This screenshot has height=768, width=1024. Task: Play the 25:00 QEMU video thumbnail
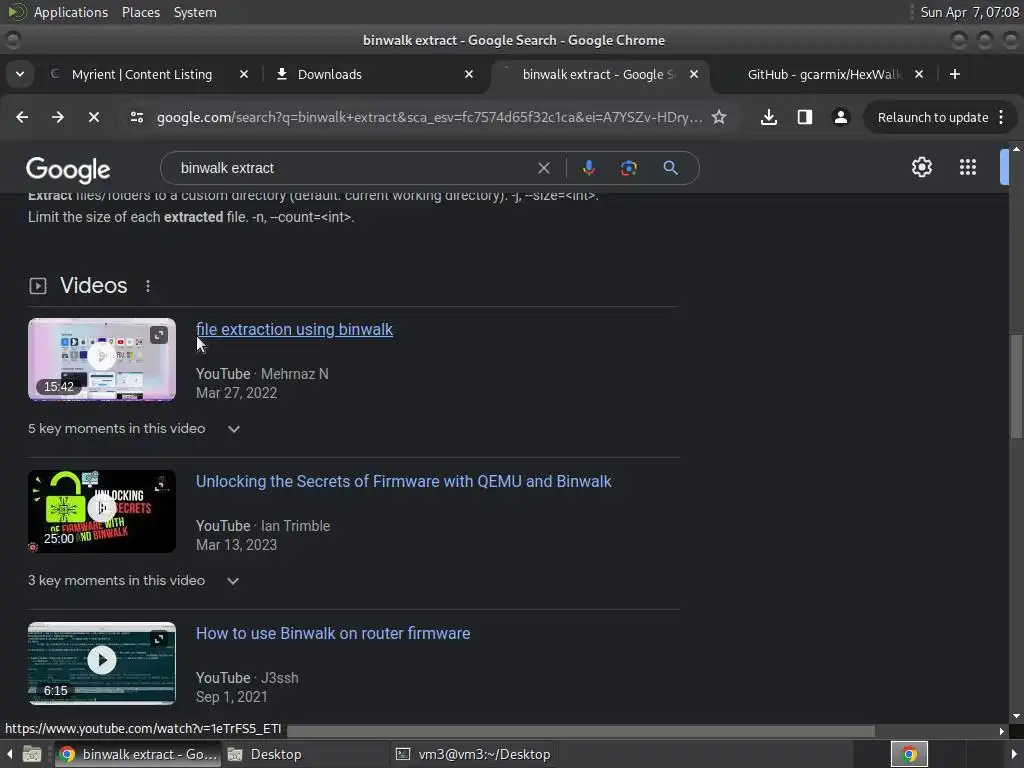click(102, 511)
